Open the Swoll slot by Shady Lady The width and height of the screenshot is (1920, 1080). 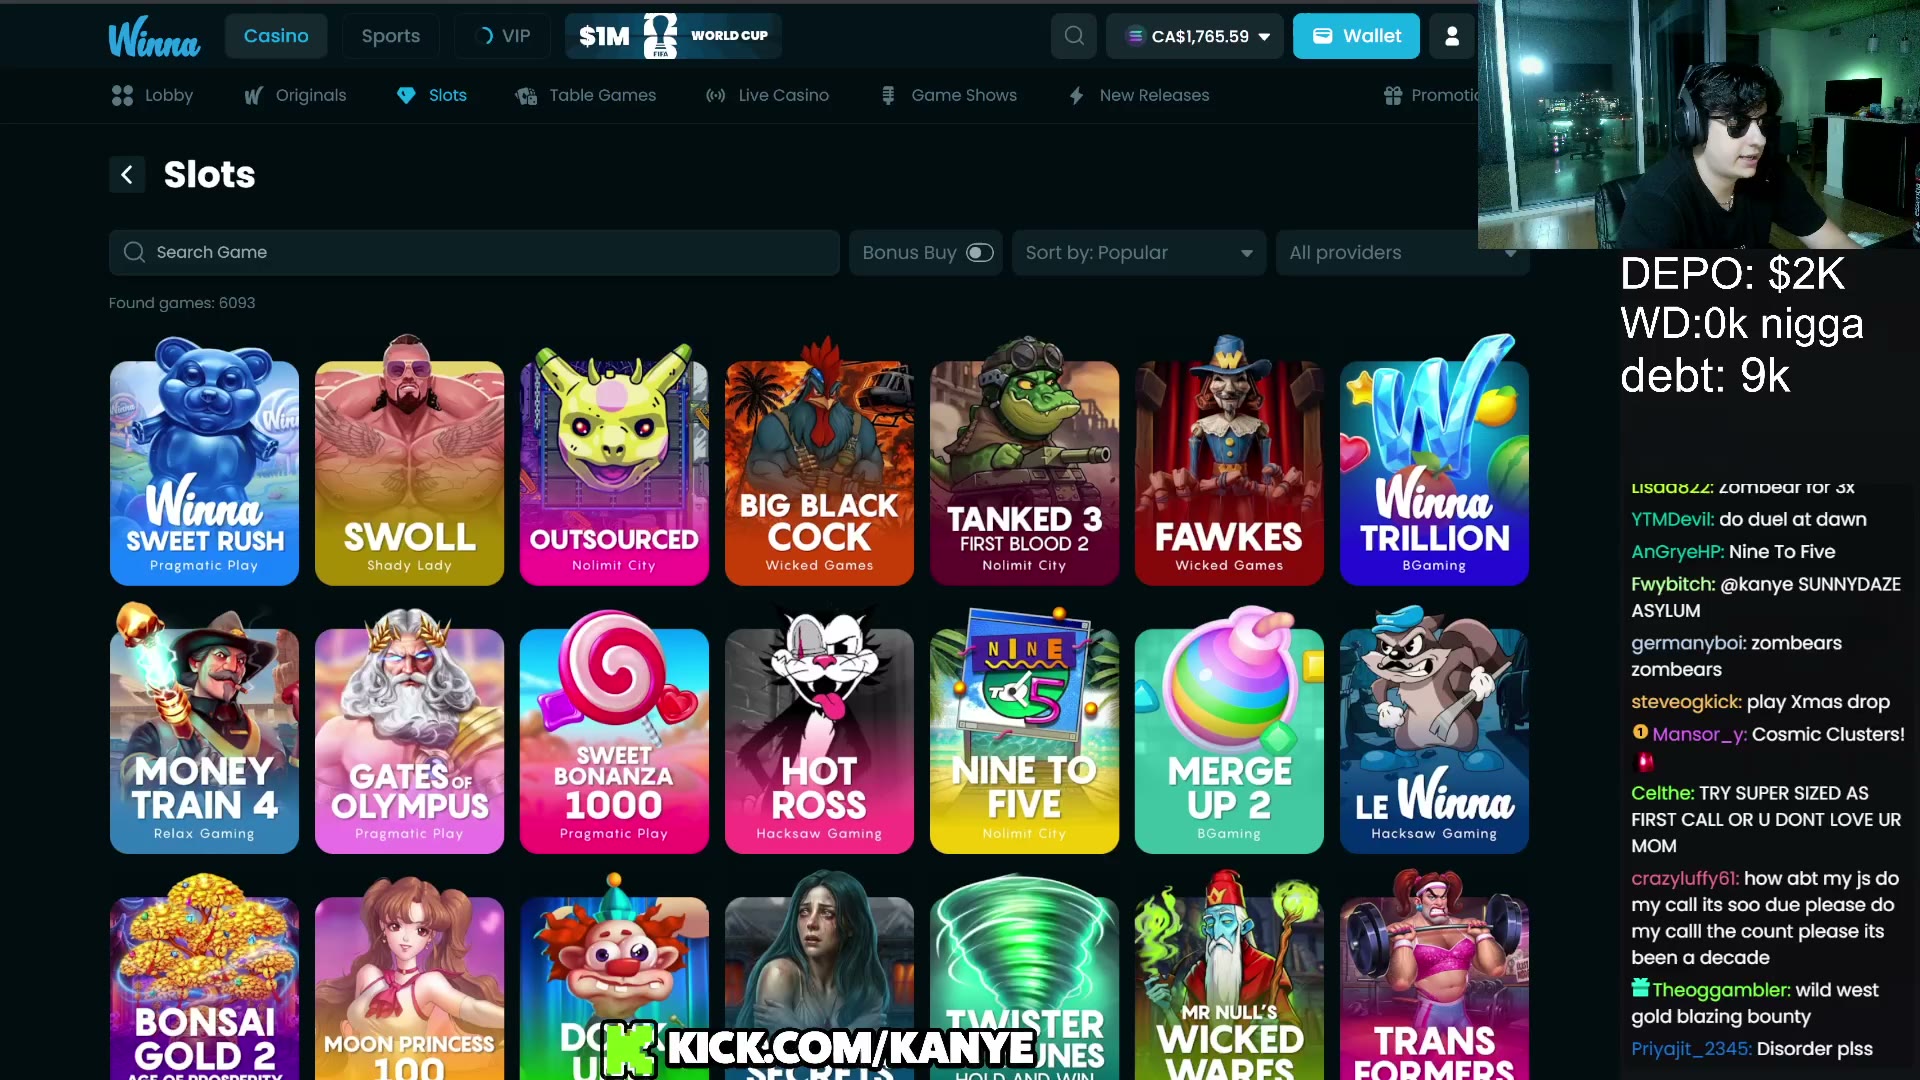tap(409, 461)
